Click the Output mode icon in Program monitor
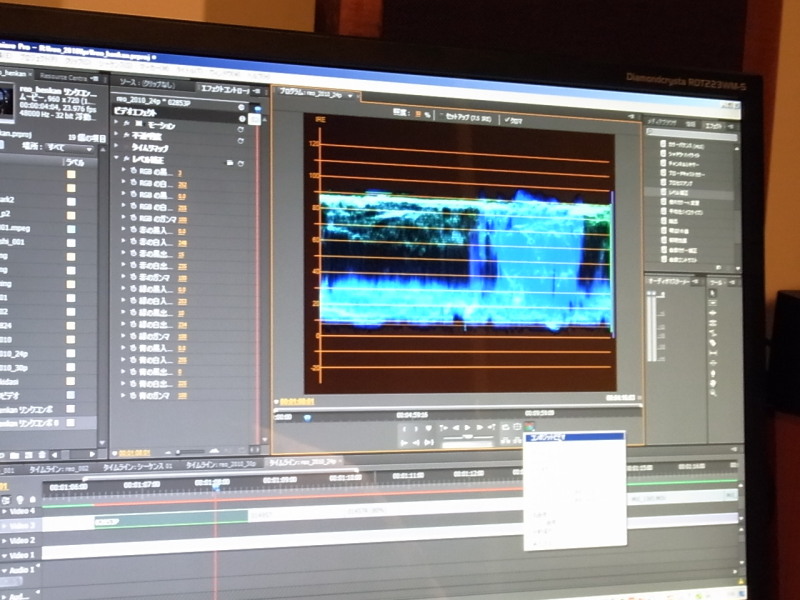 530,427
